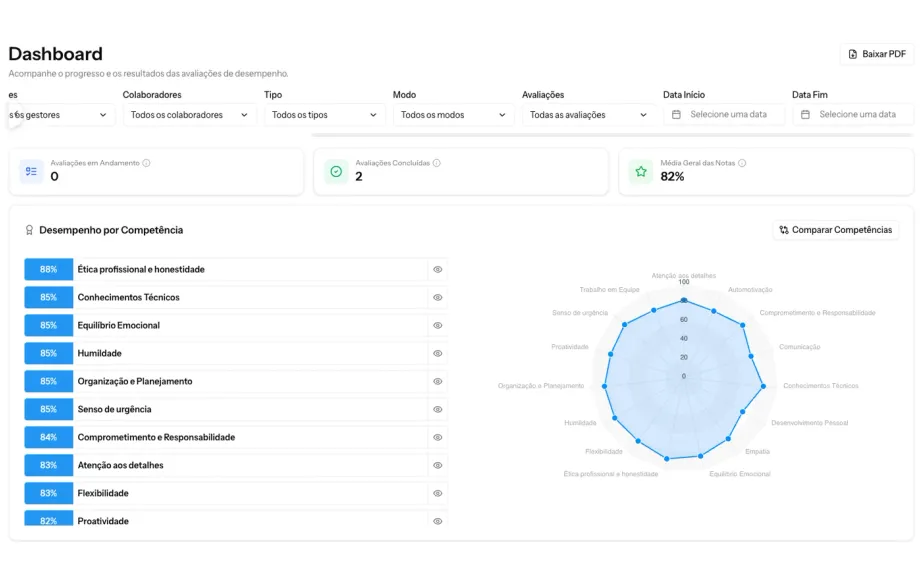The width and height of the screenshot is (920, 576).
Task: Click the Dashboard page heading
Action: 56,54
